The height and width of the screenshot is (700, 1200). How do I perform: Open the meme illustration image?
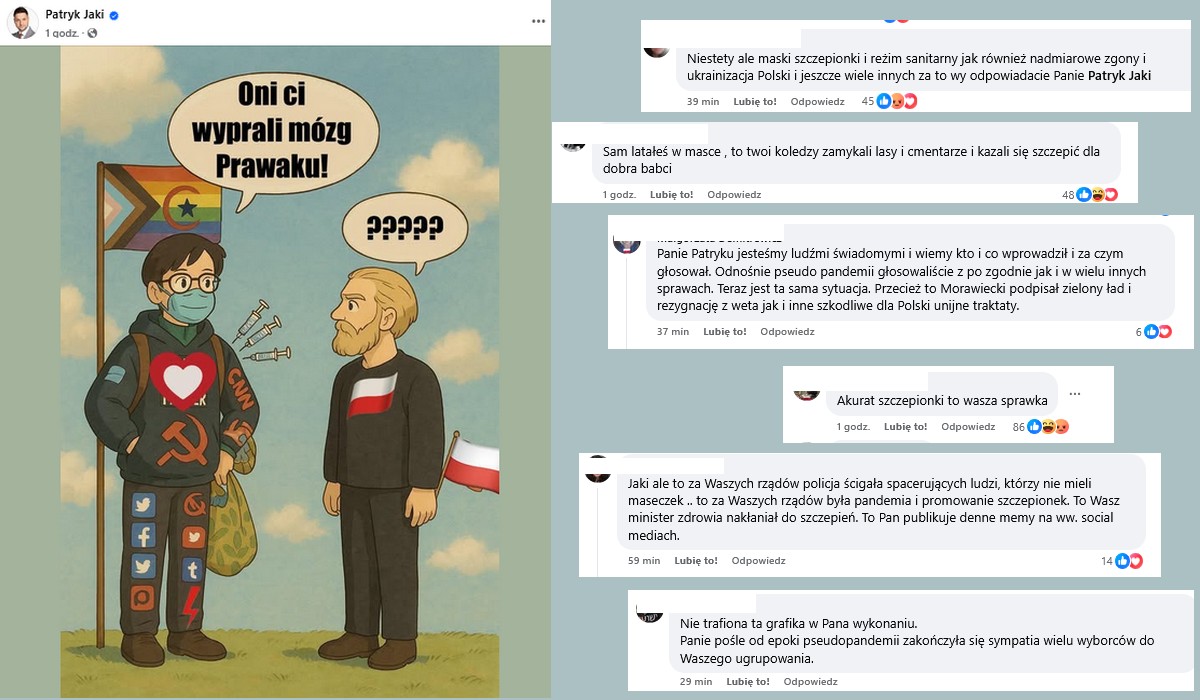click(x=280, y=371)
